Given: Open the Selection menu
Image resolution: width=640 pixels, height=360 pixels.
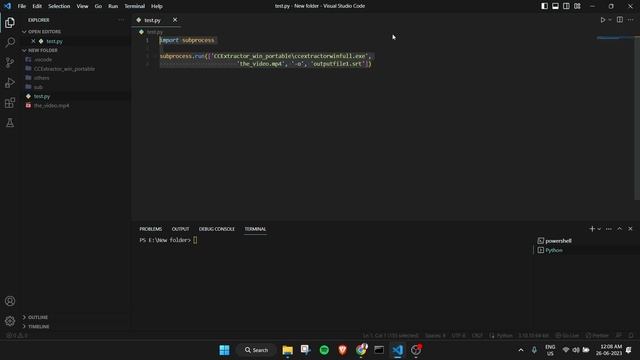Looking at the screenshot, I should pos(59,6).
